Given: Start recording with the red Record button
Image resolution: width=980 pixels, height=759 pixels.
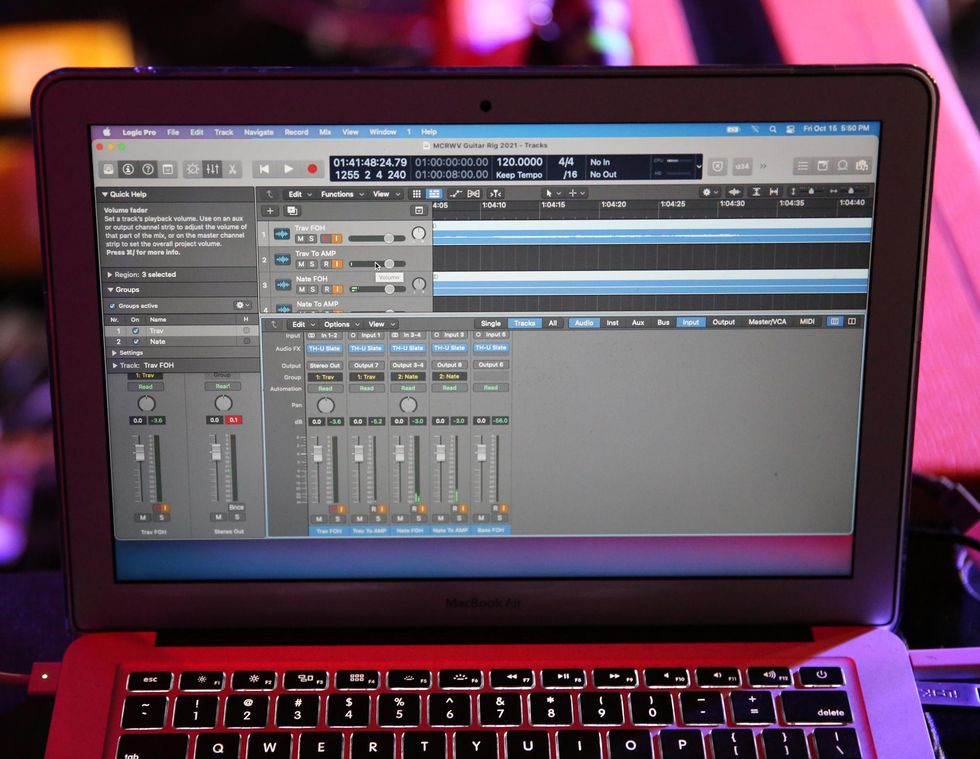Looking at the screenshot, I should (x=312, y=169).
